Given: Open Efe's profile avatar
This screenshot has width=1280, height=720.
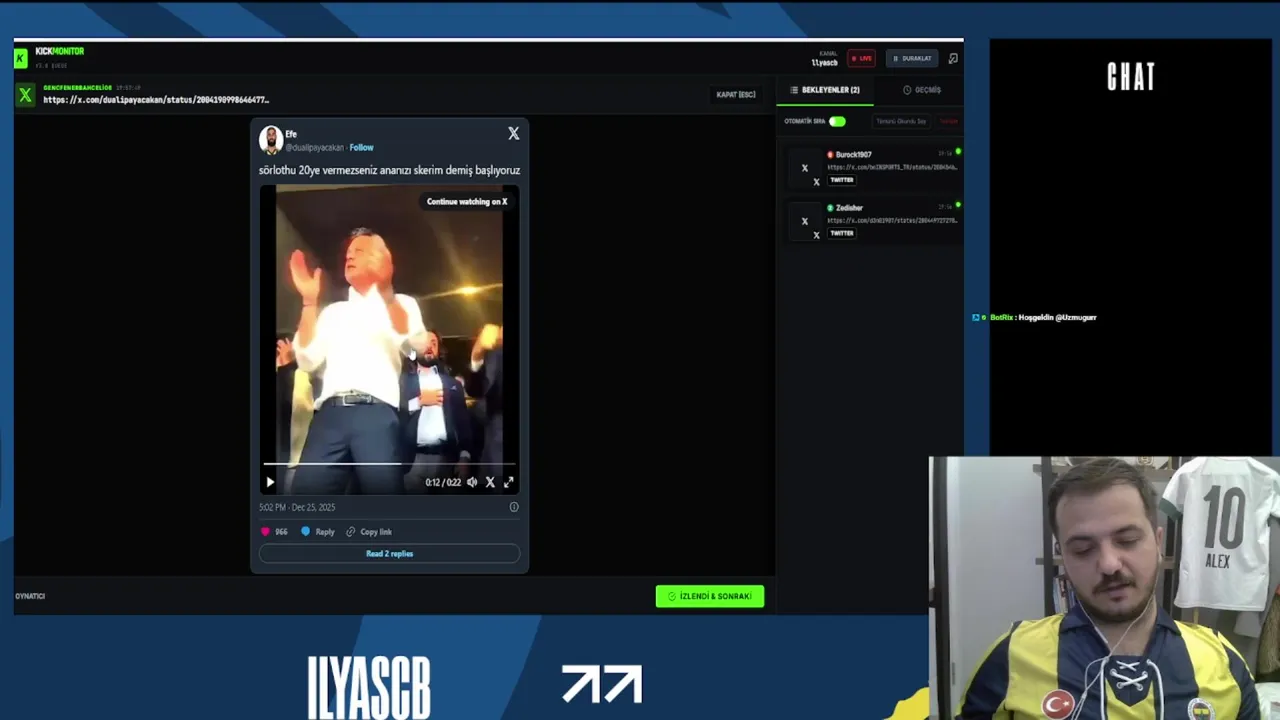Looking at the screenshot, I should pos(270,139).
